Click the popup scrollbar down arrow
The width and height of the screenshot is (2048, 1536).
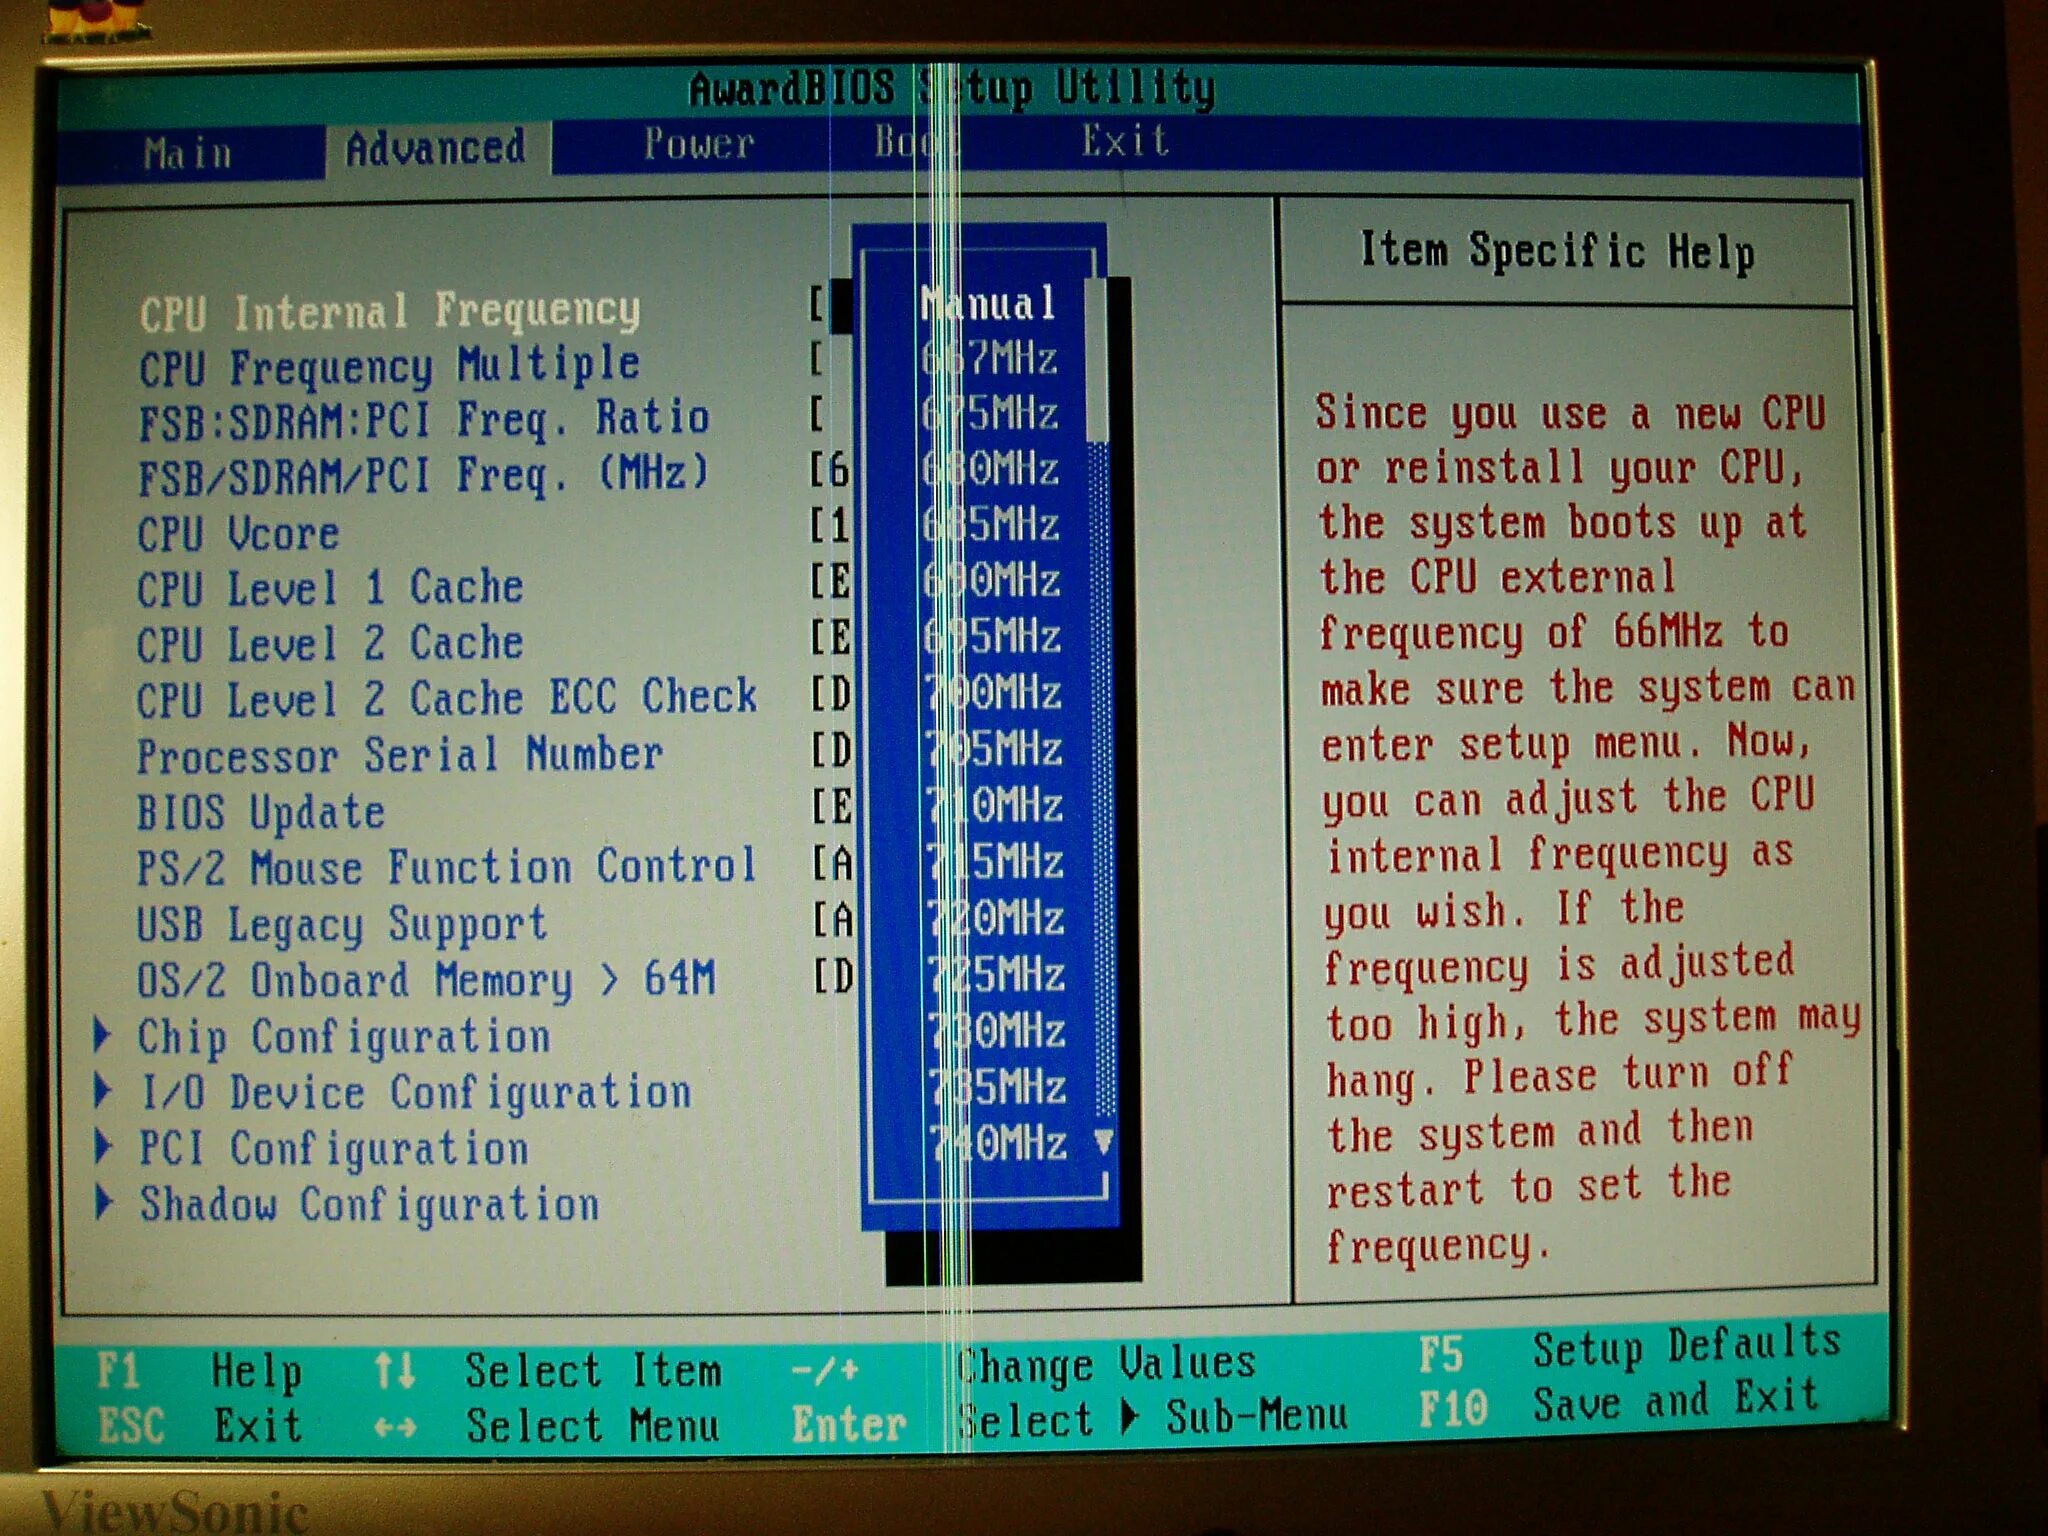(1104, 1141)
